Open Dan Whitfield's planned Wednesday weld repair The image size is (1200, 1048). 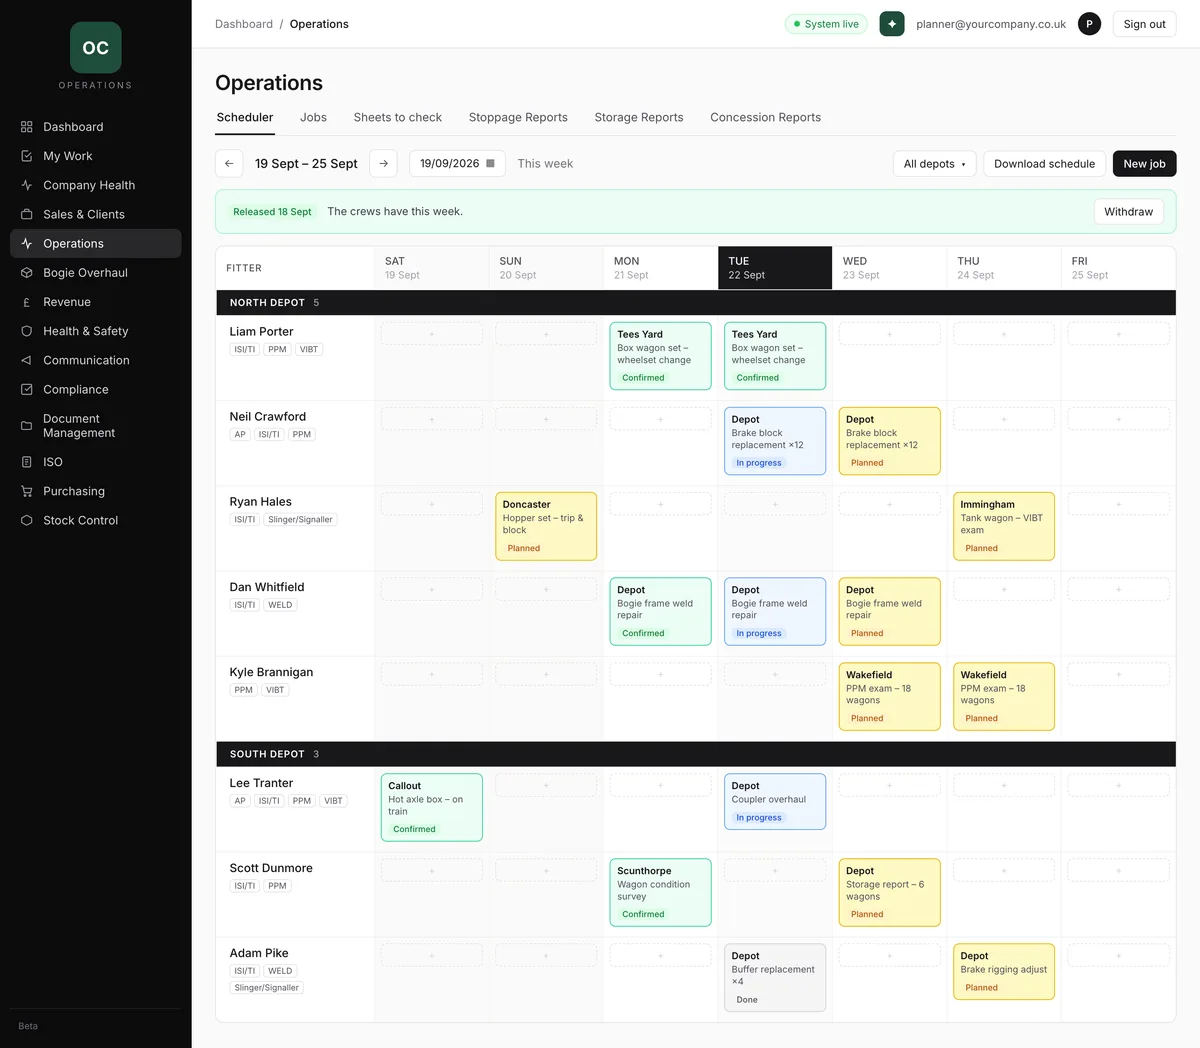pos(889,611)
